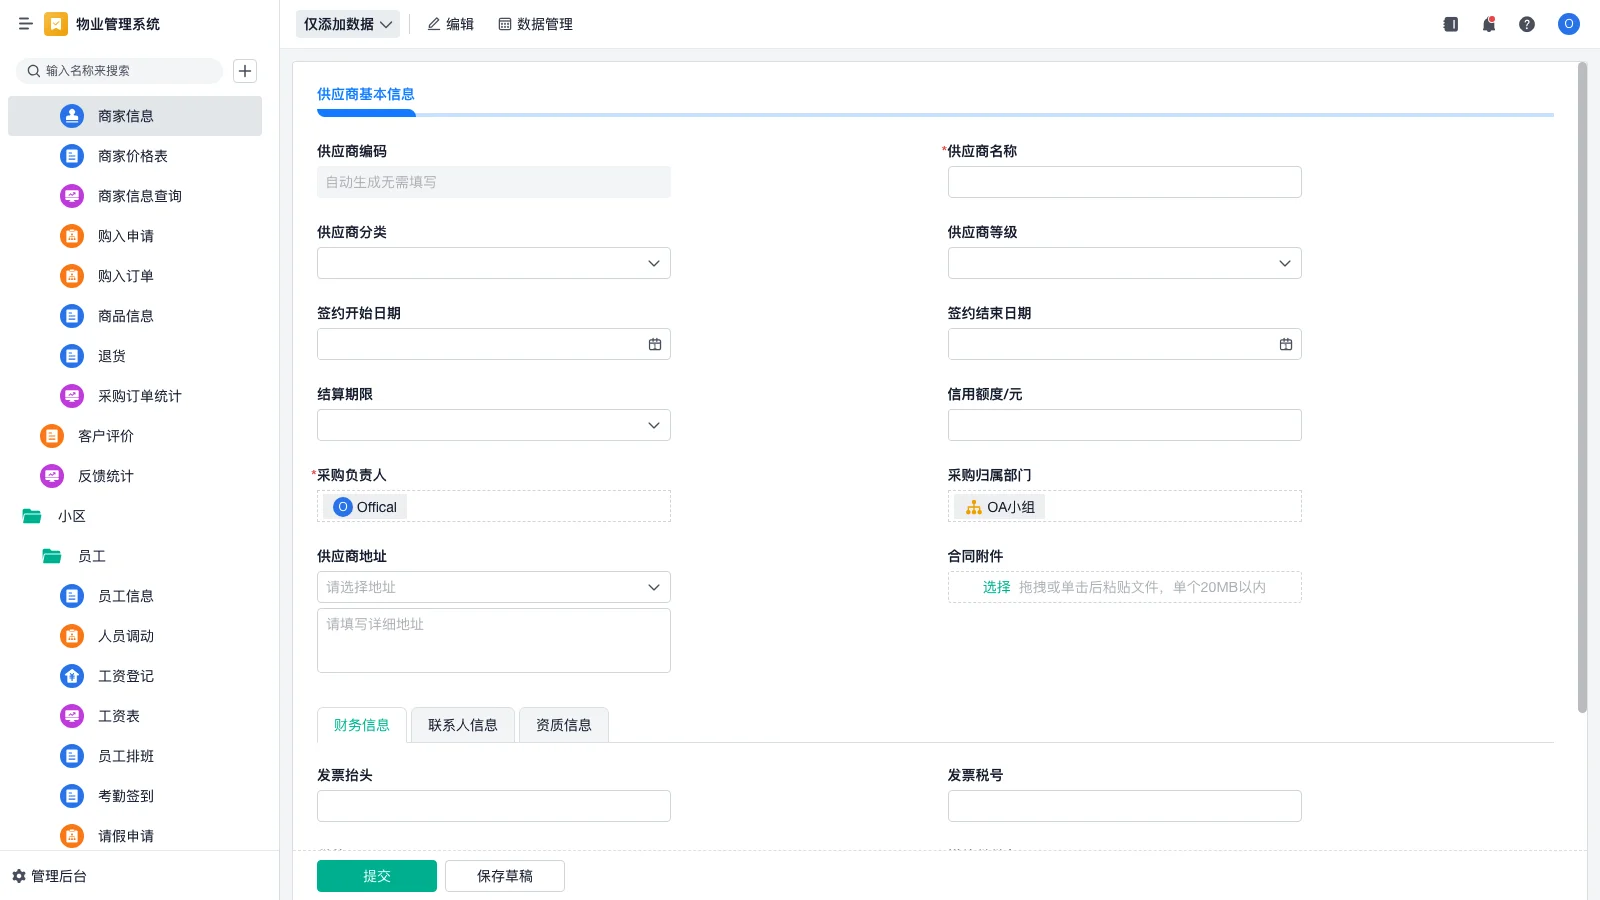1600x900 pixels.
Task: Open the 商家信息 sidebar item
Action: tap(124, 116)
